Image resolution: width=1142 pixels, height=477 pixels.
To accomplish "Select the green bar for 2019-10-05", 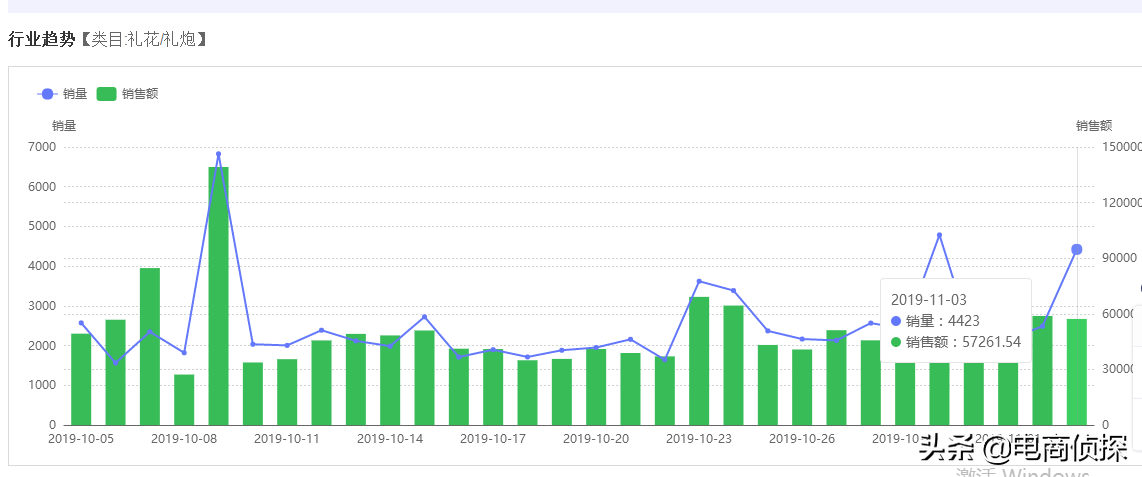I will pos(81,379).
